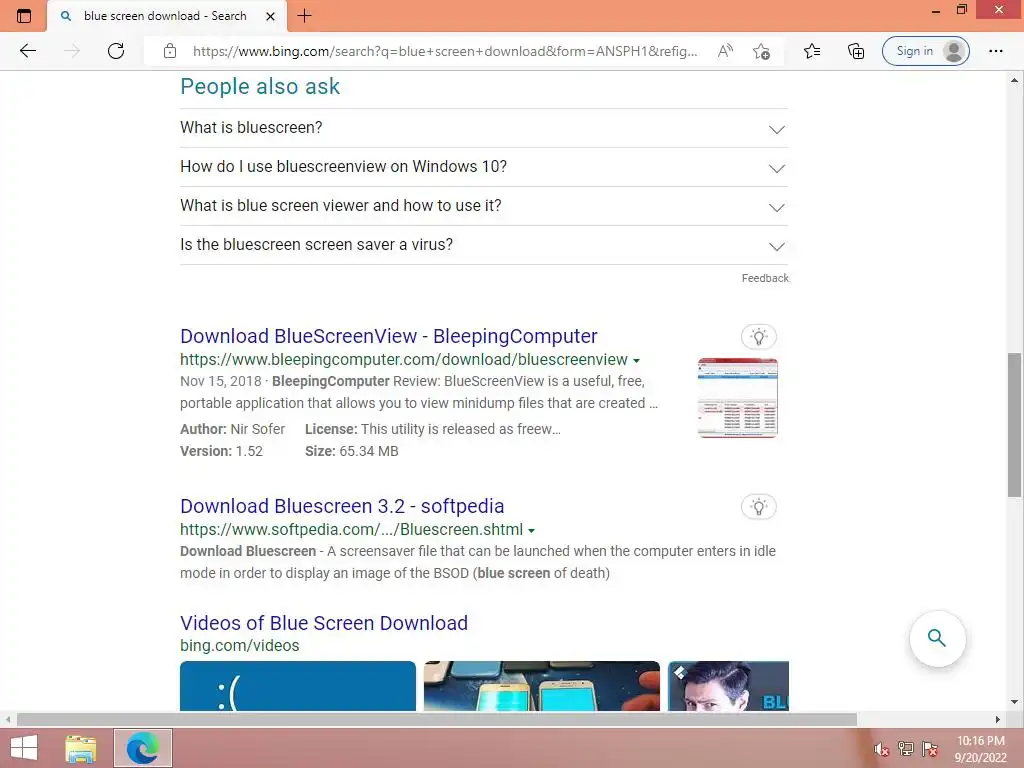Click the vertical scrollbar thumb
Screen dimensions: 1024x768
point(1014,425)
